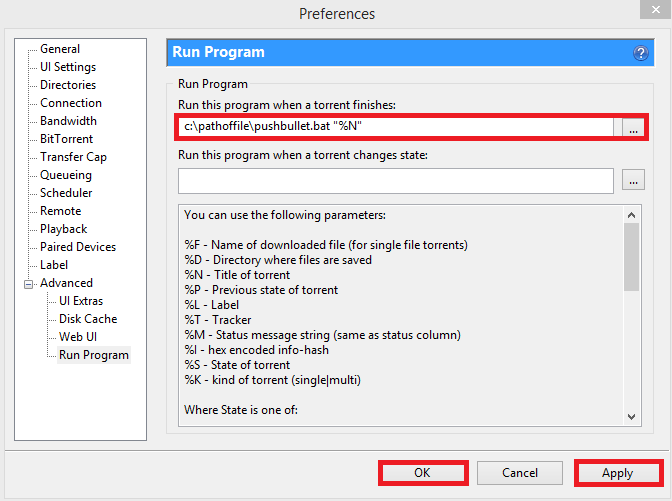
Task: Focus the torrent changes state field
Action: (x=396, y=181)
